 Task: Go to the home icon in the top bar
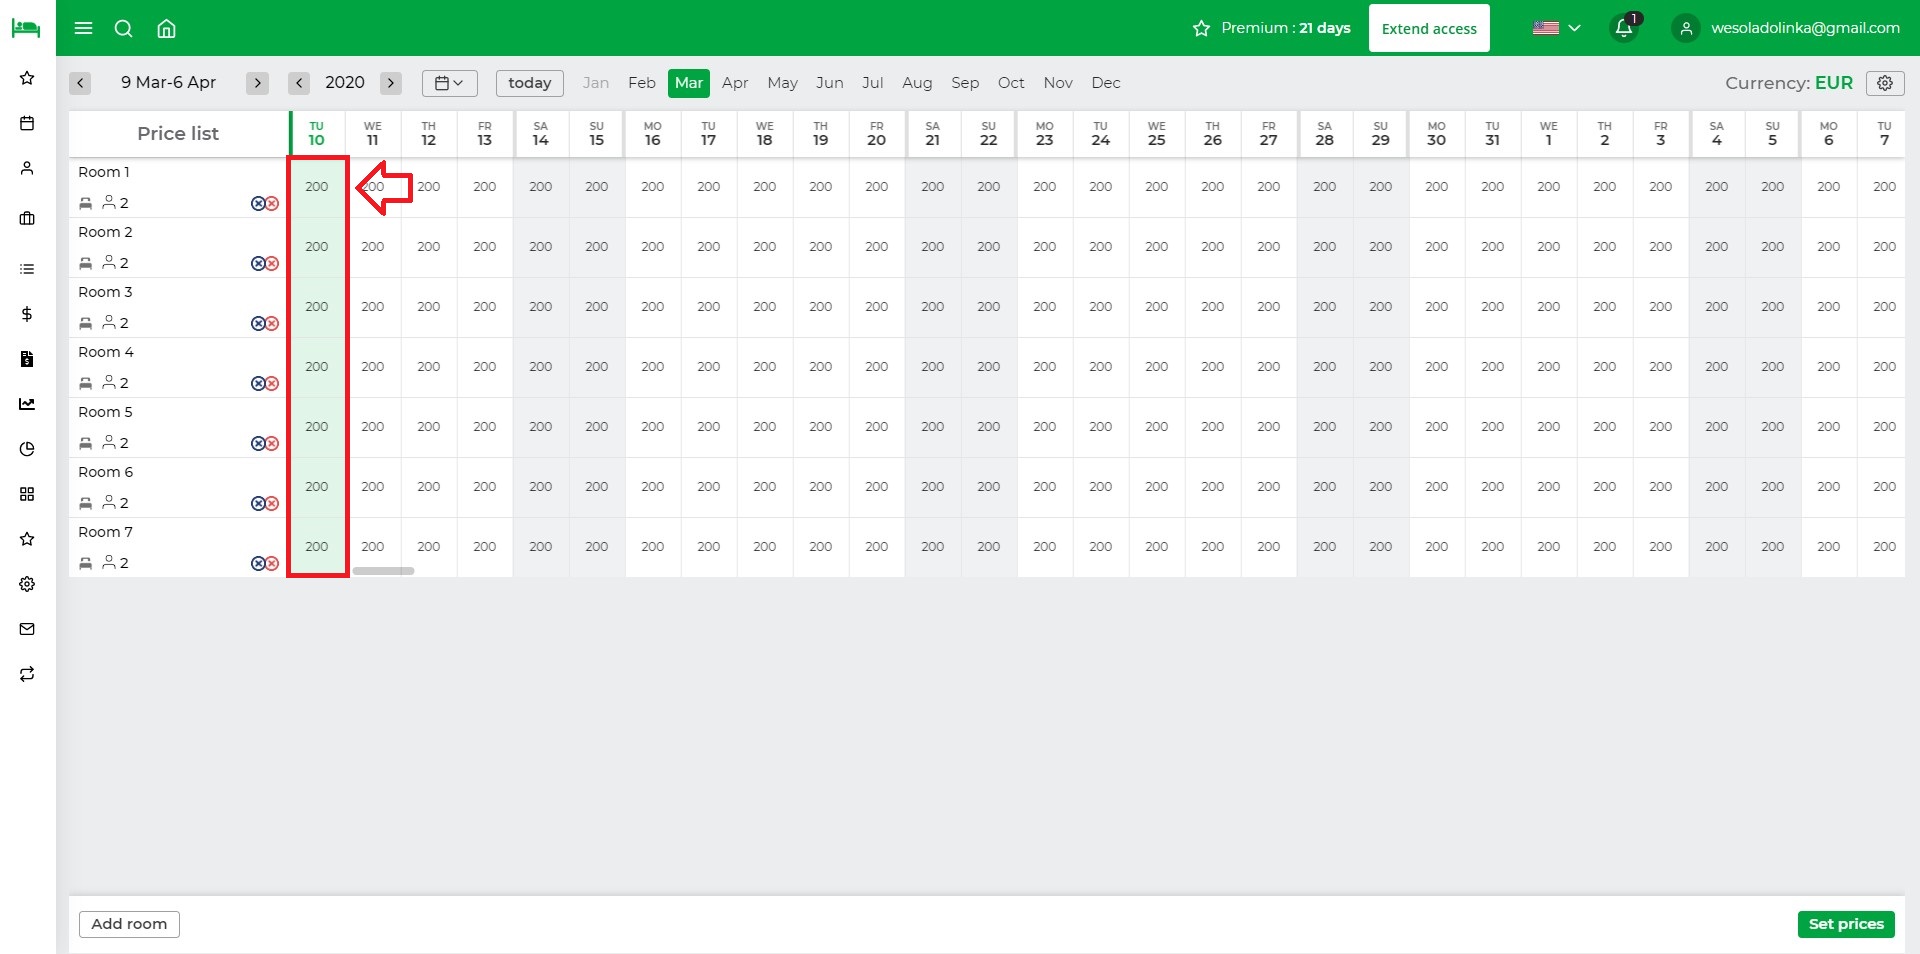[x=167, y=28]
